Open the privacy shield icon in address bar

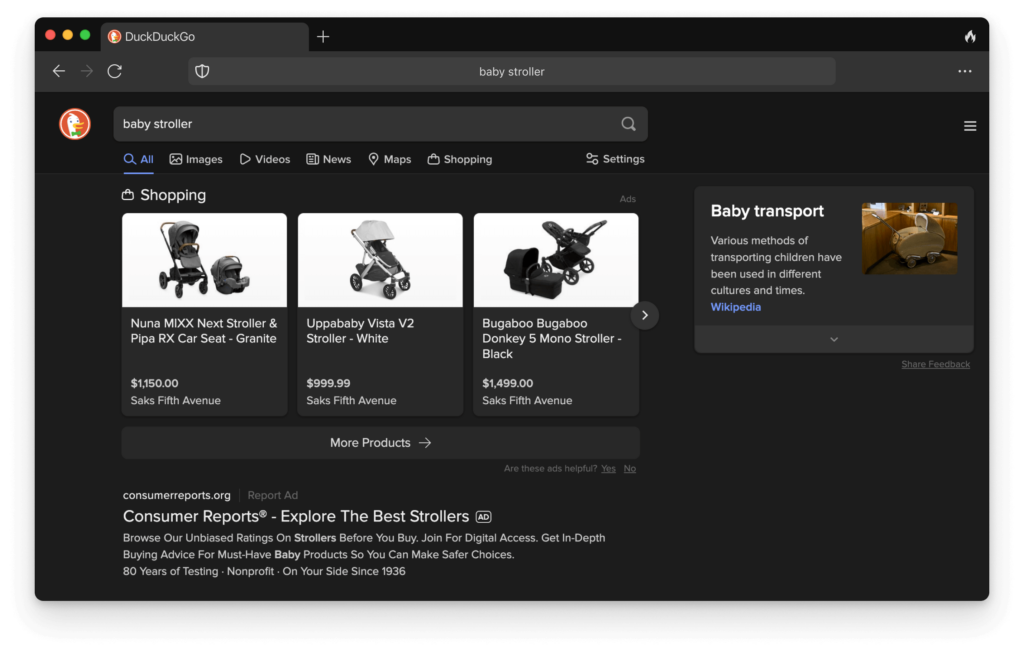202,71
